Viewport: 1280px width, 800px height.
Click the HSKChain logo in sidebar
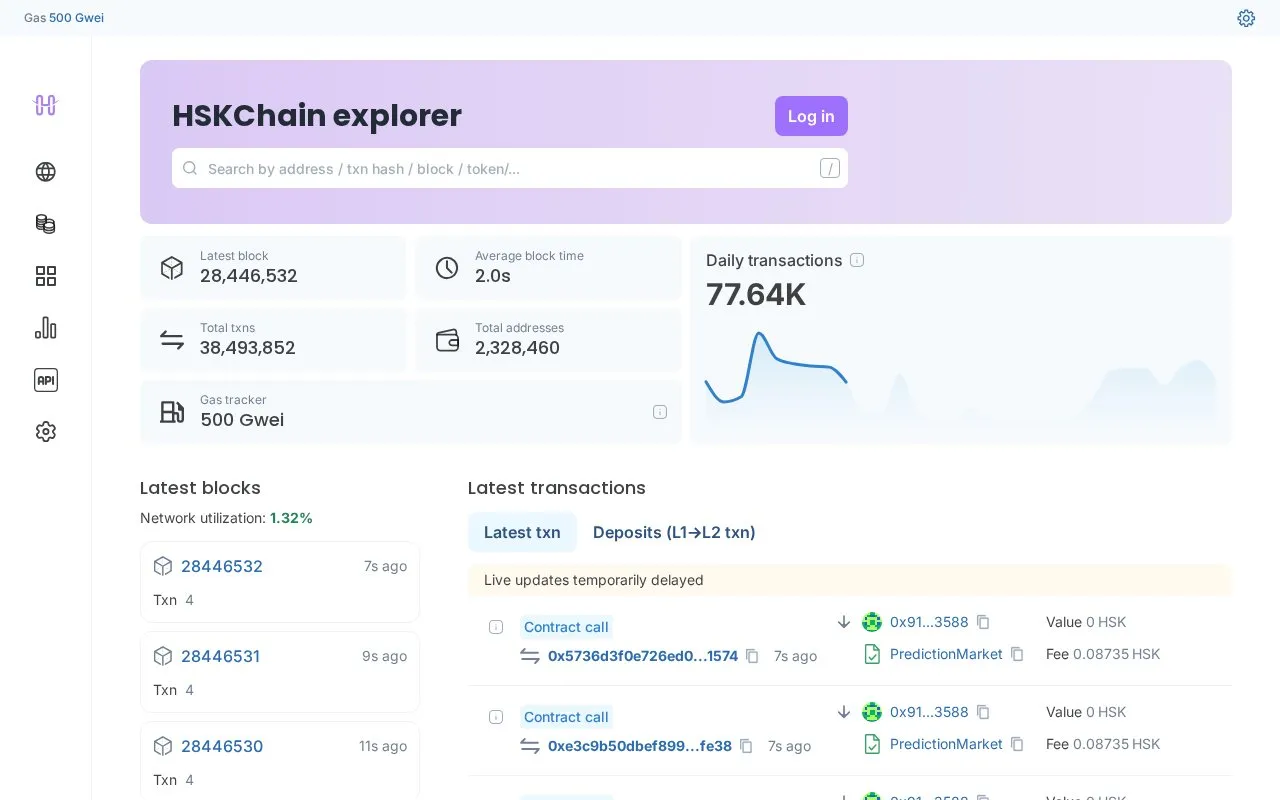pos(45,105)
